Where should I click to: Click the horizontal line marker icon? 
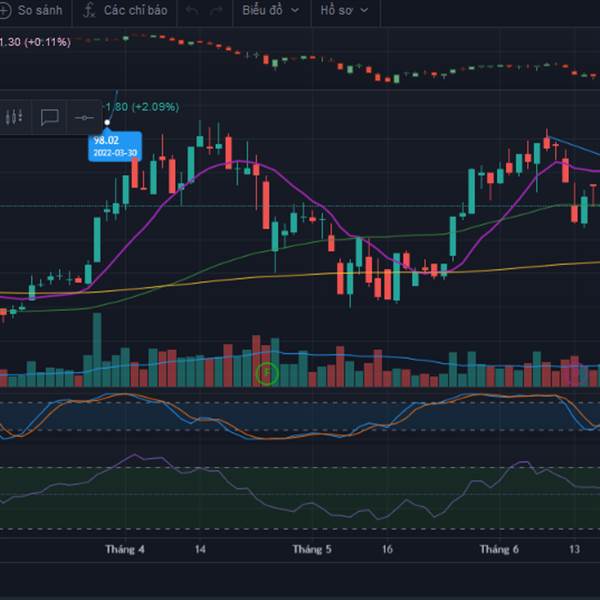click(84, 117)
